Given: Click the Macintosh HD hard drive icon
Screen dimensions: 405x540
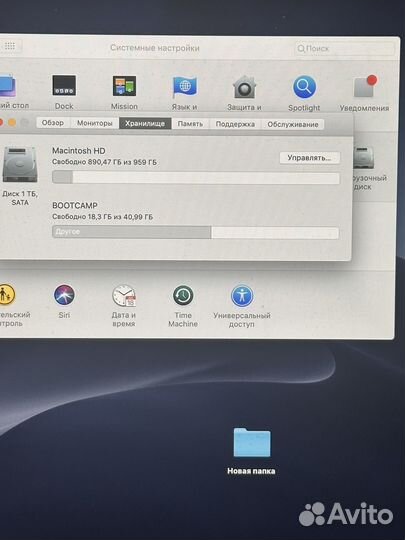Looking at the screenshot, I should [x=20, y=165].
